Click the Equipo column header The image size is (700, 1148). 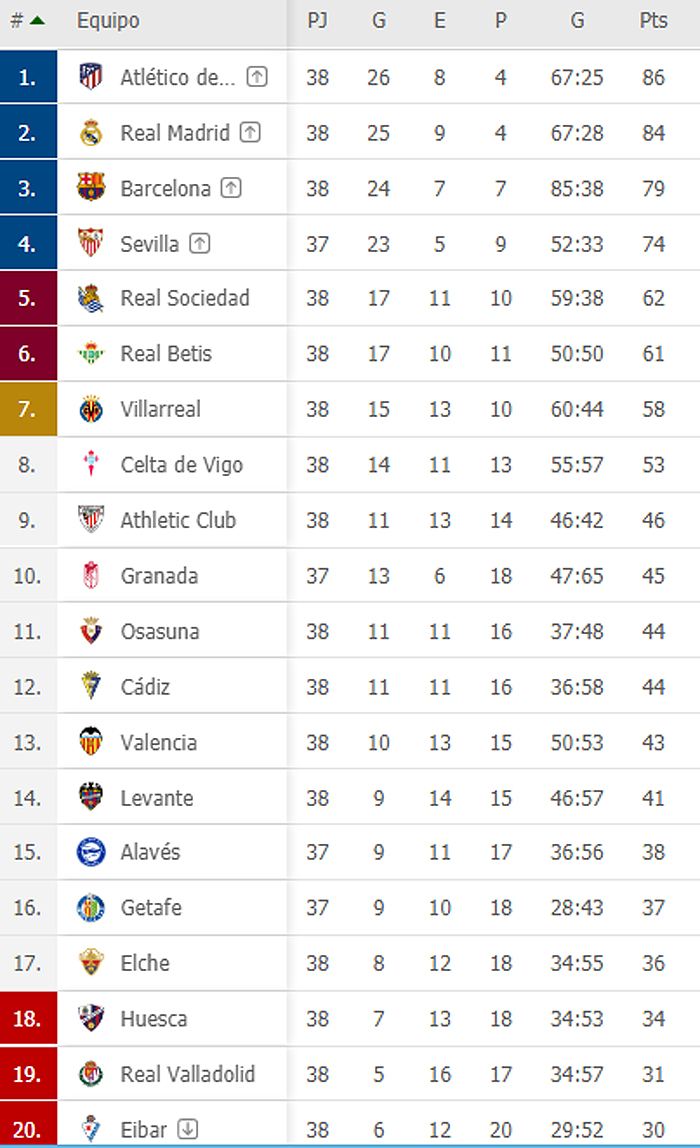tap(108, 20)
